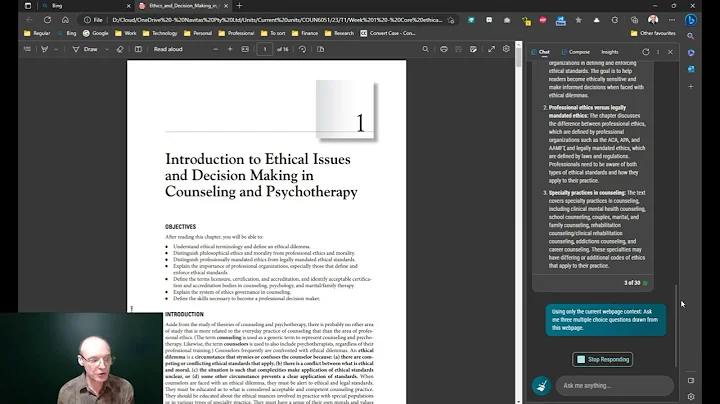
Task: Open the Favourites star toolbar icon
Action: tap(579, 20)
